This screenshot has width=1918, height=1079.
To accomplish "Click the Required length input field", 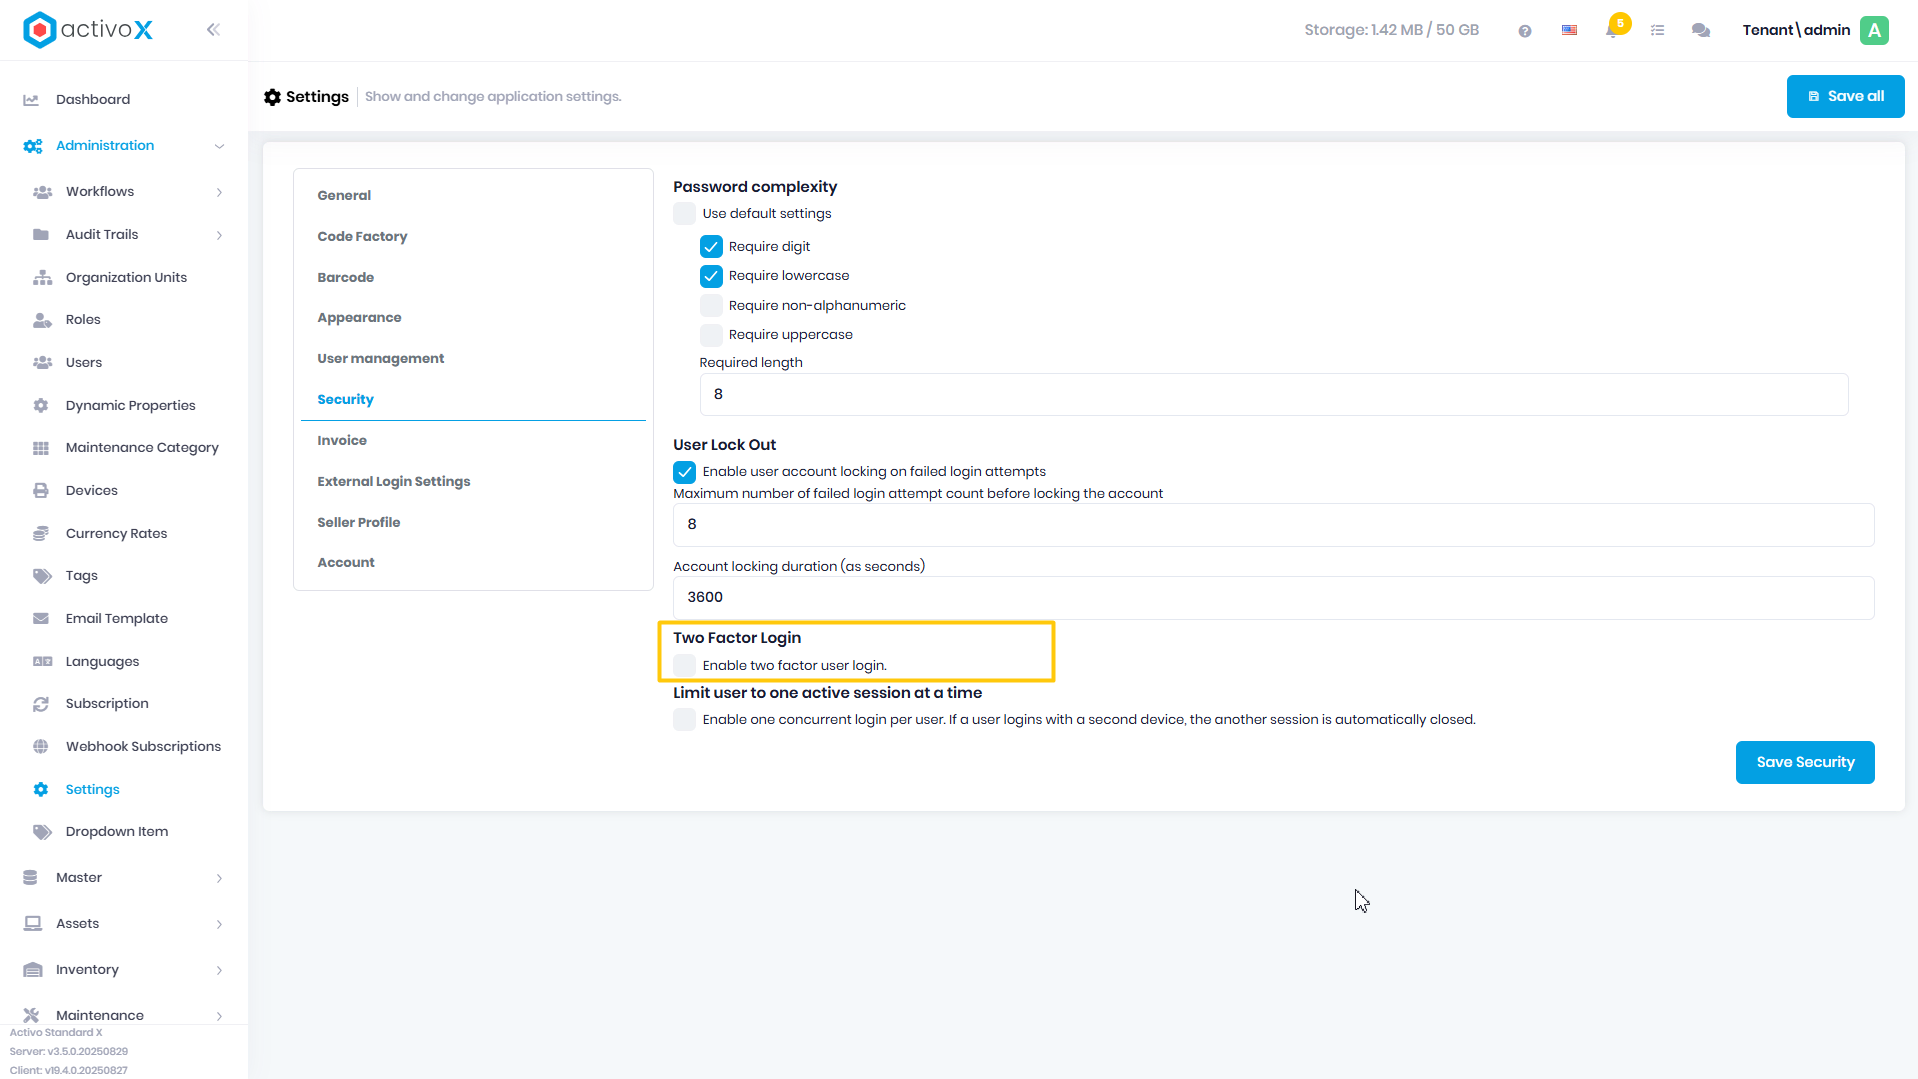I will (1274, 395).
